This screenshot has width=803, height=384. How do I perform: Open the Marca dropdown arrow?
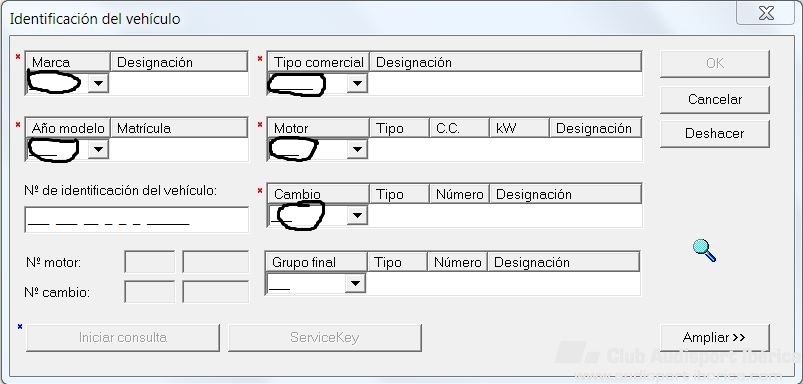[x=98, y=83]
